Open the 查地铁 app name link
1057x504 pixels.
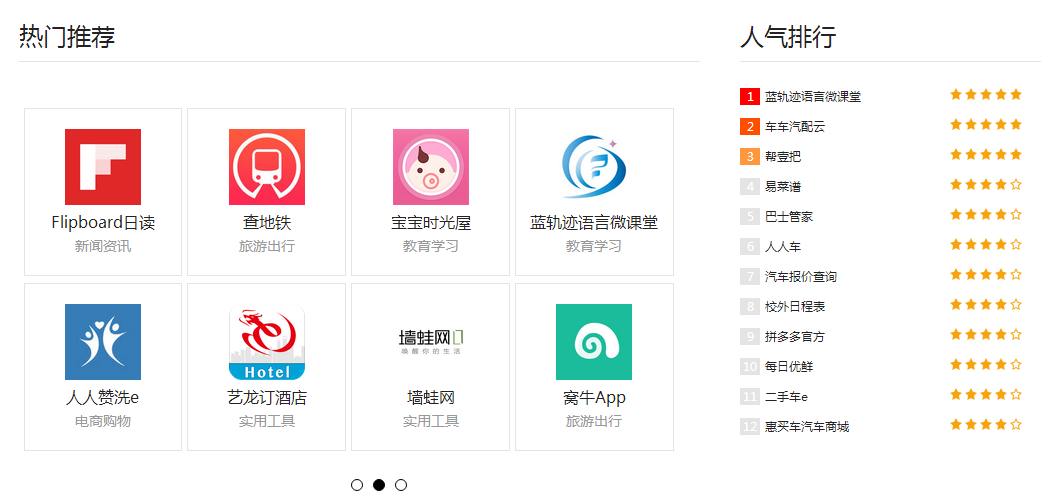tap(267, 222)
